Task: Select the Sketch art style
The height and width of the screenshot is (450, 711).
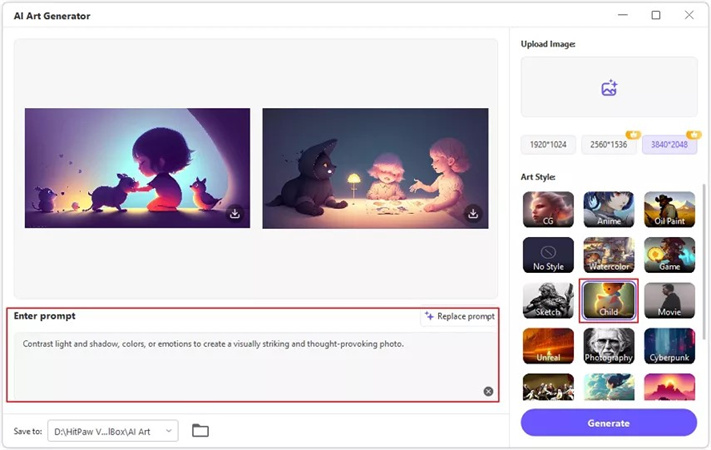Action: click(548, 300)
